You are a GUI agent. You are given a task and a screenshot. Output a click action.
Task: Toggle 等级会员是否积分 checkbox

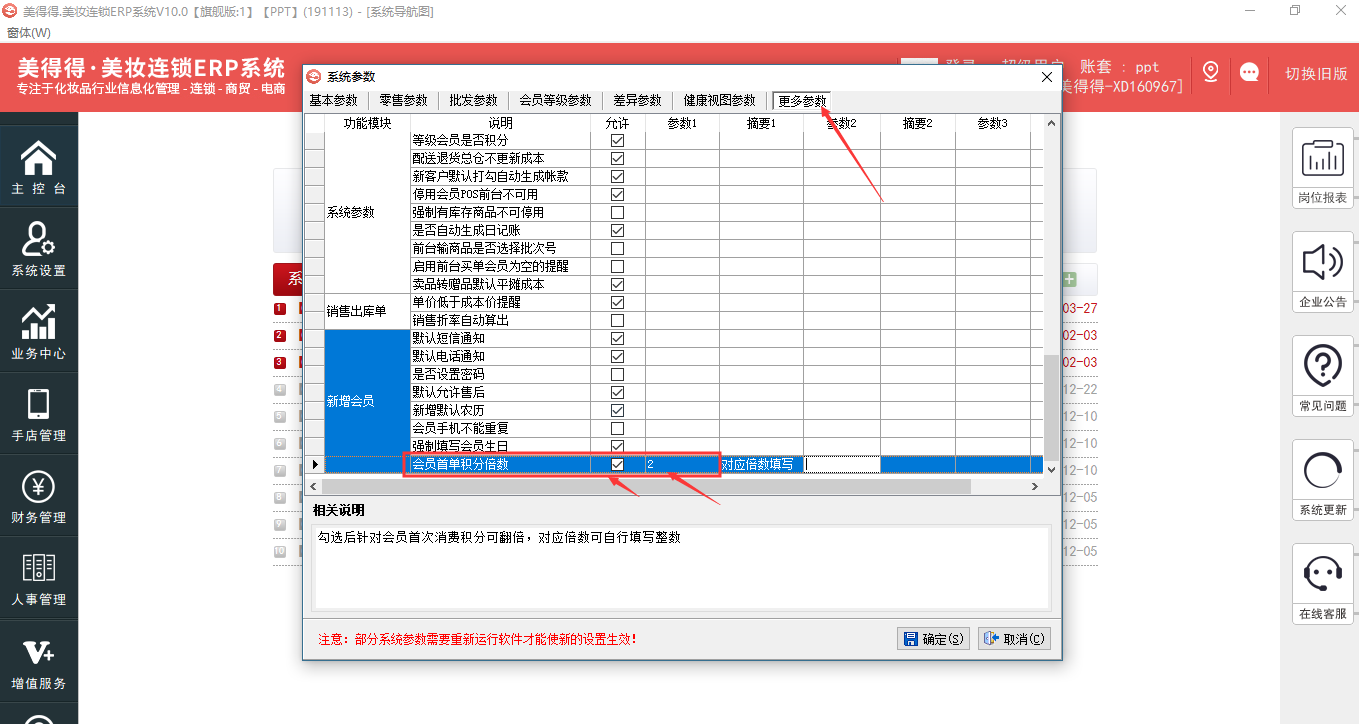[x=617, y=140]
